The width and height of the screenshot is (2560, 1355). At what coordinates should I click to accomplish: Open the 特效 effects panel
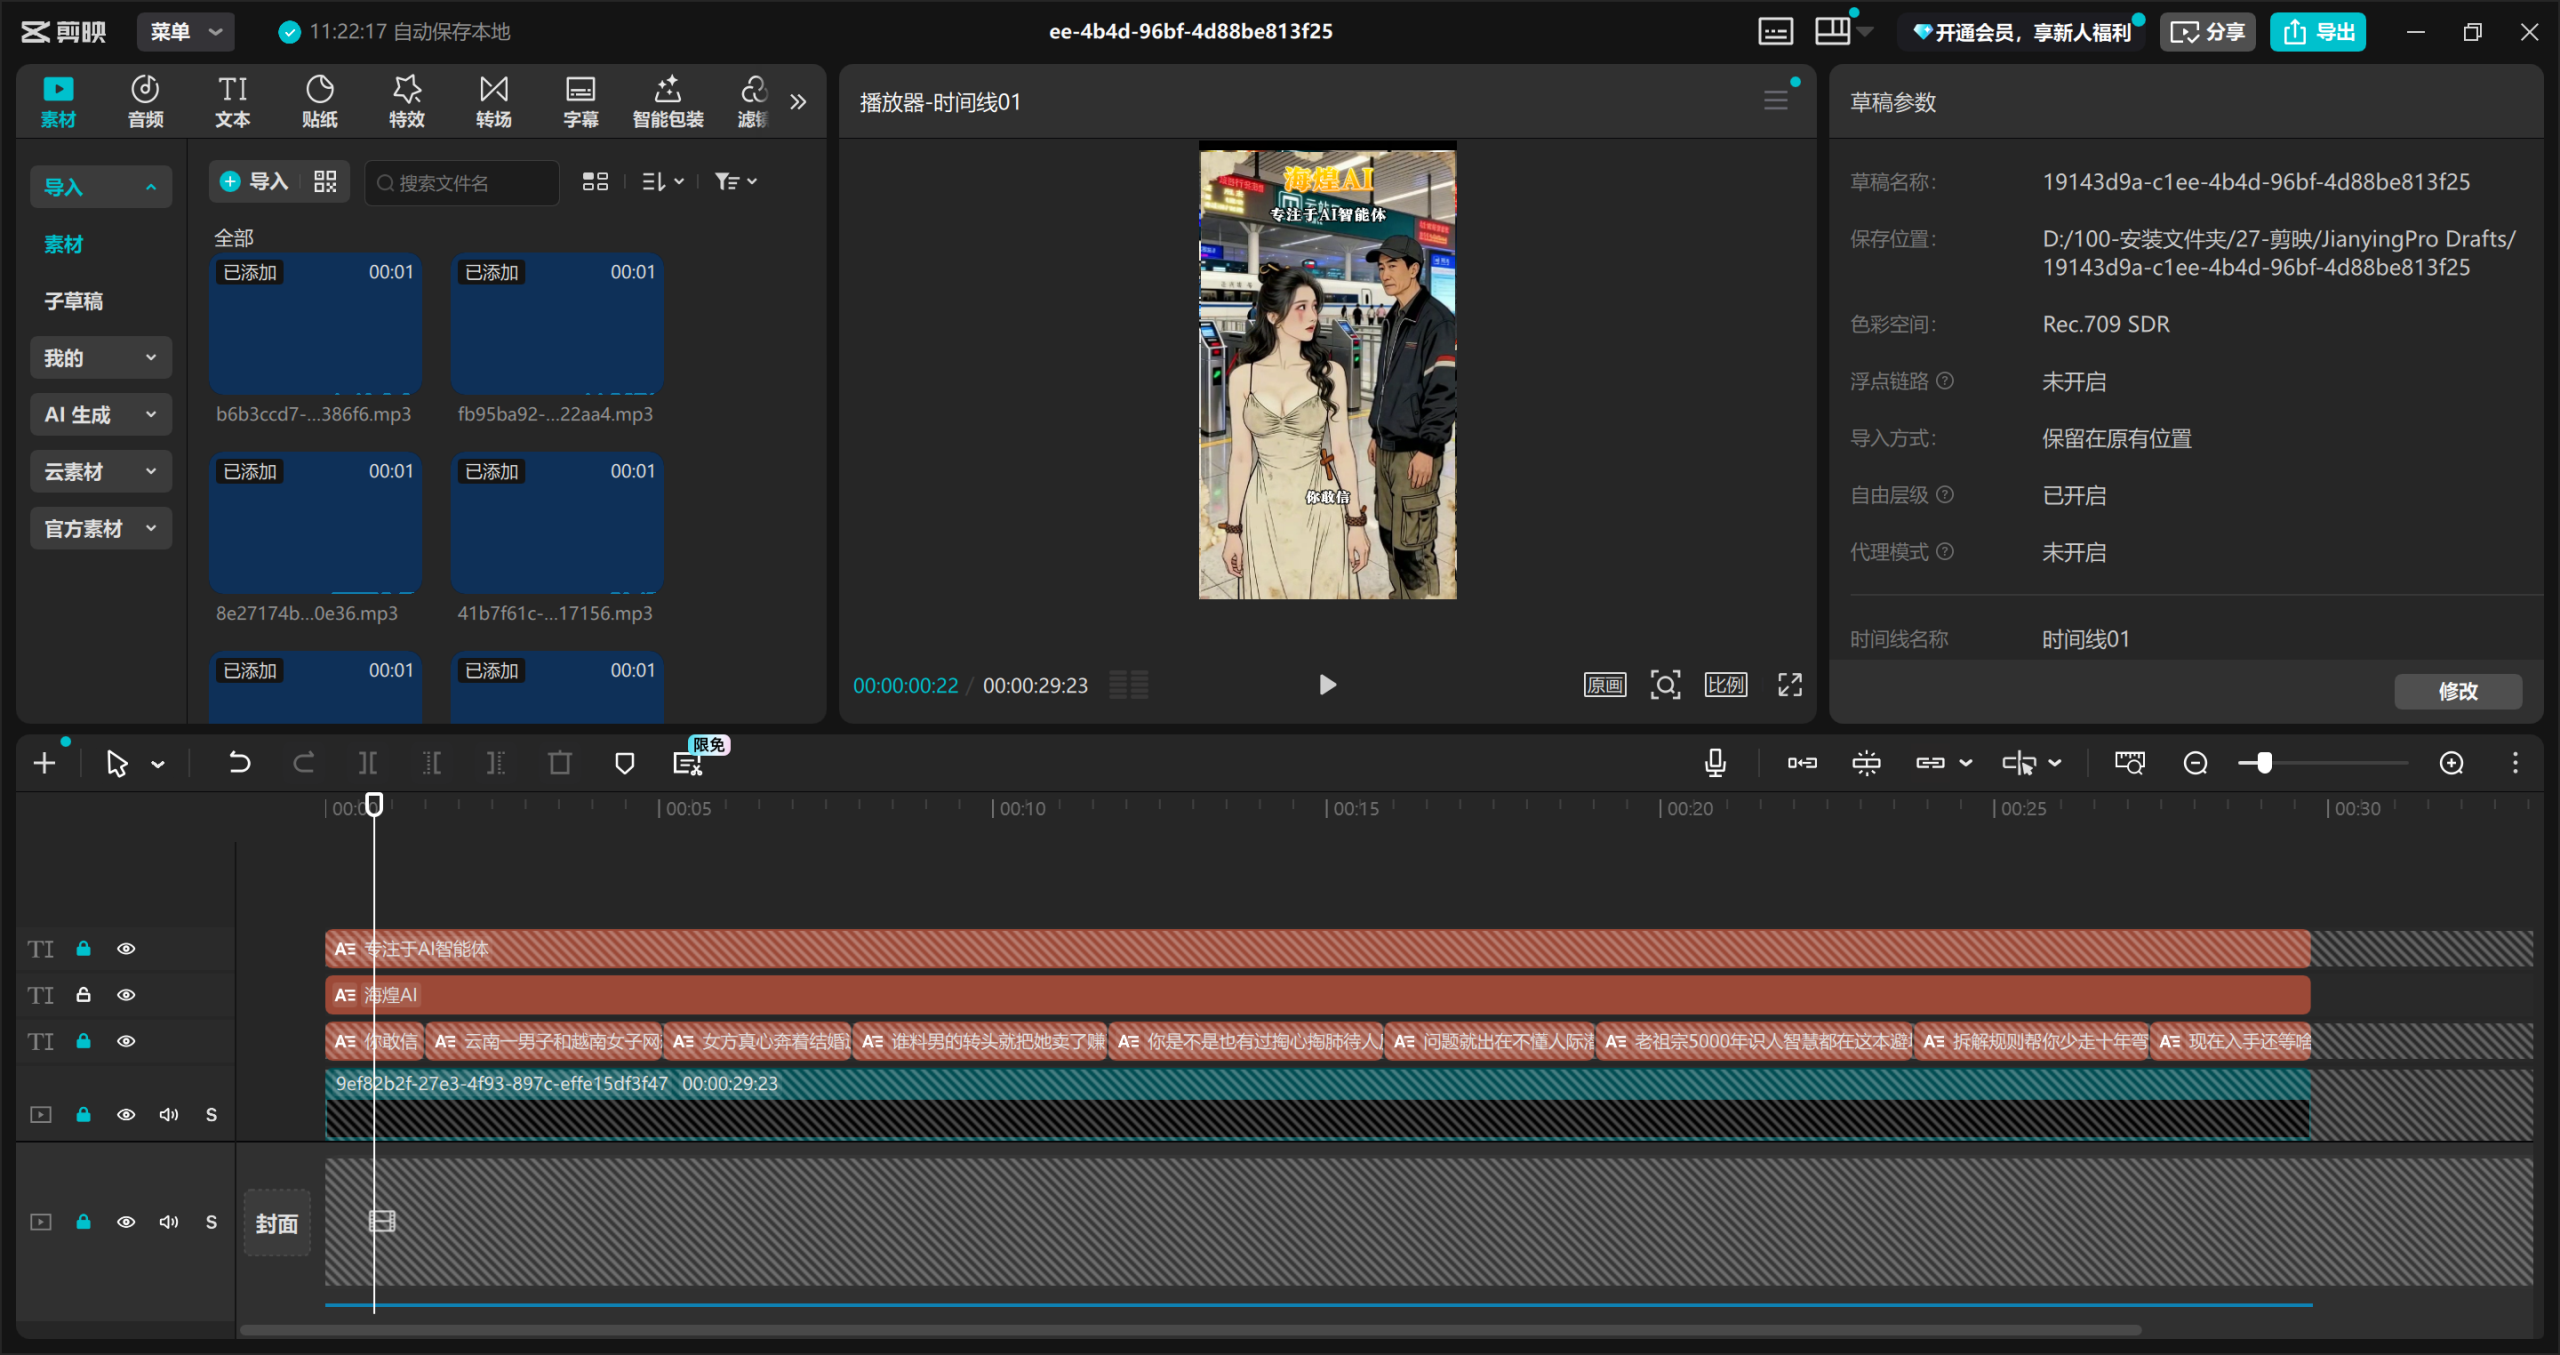[406, 101]
